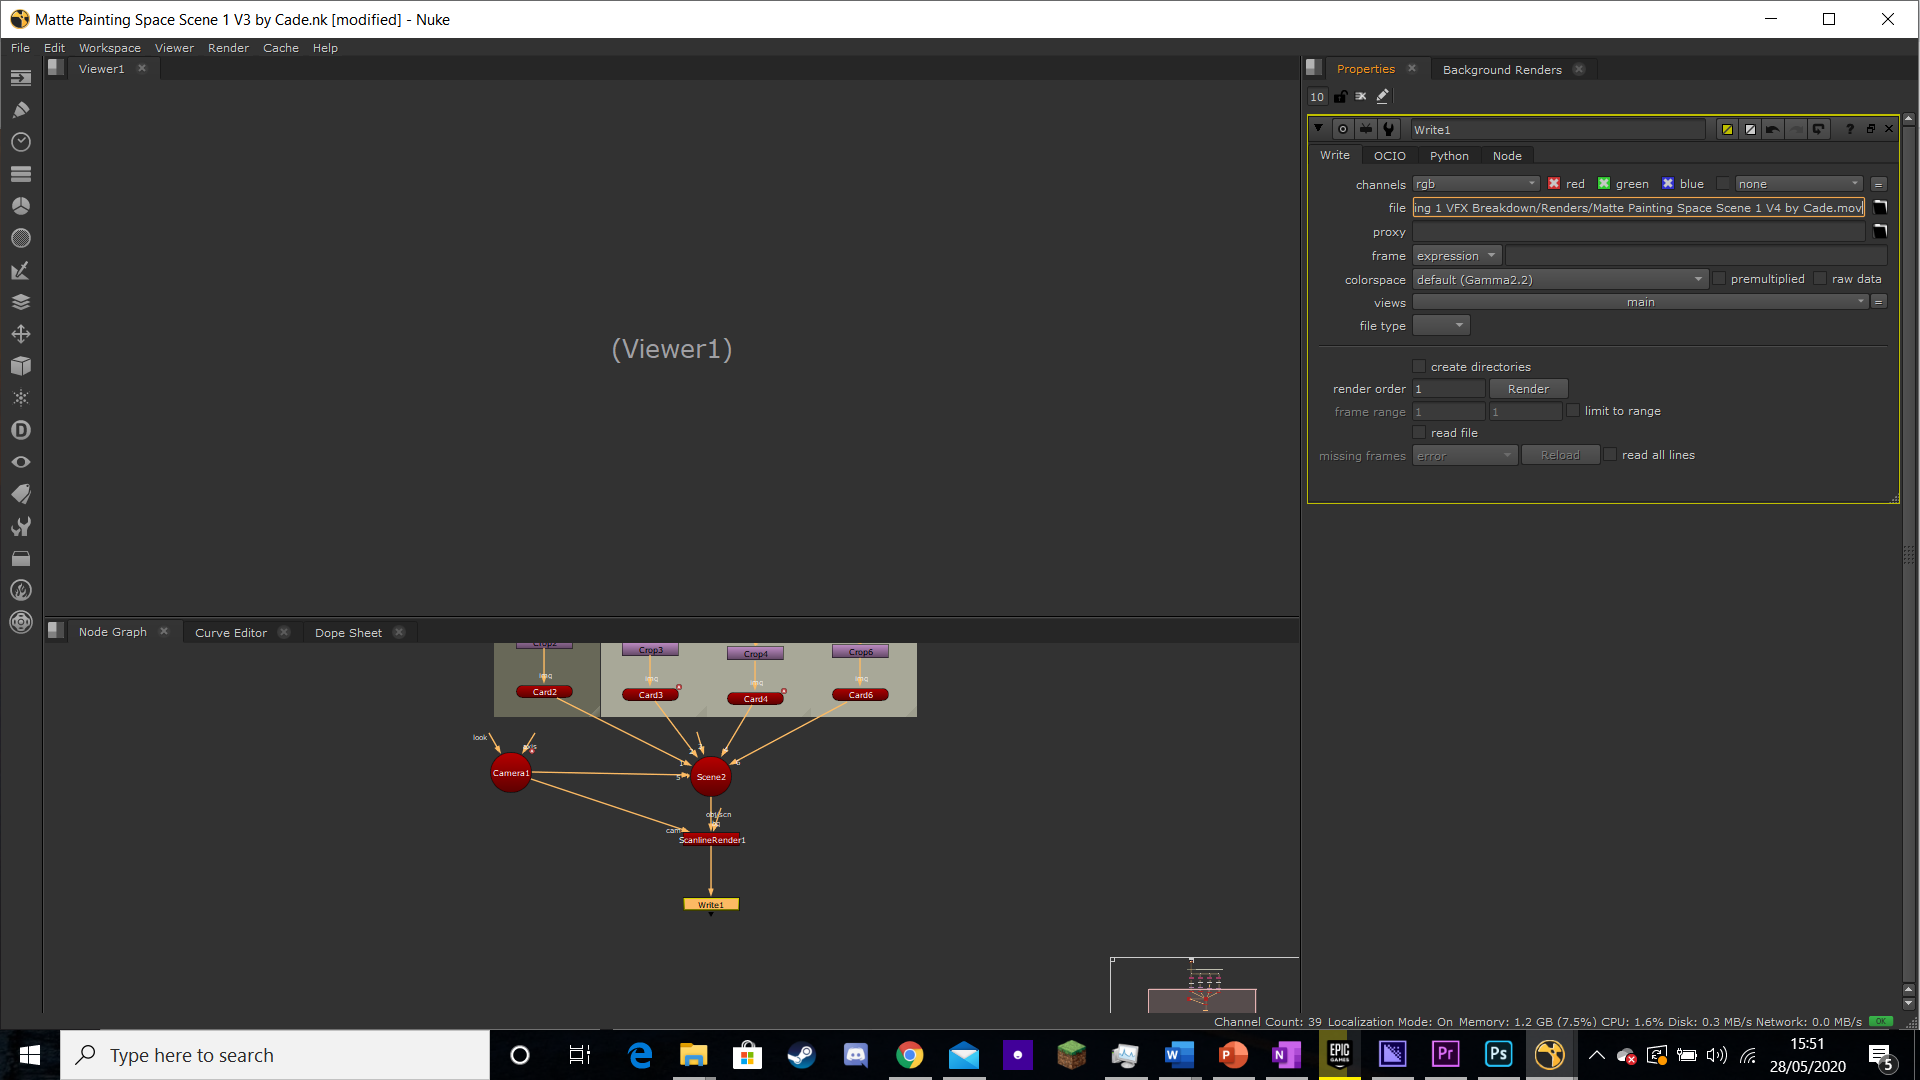Switch to the Curve Editor tab

(x=231, y=633)
